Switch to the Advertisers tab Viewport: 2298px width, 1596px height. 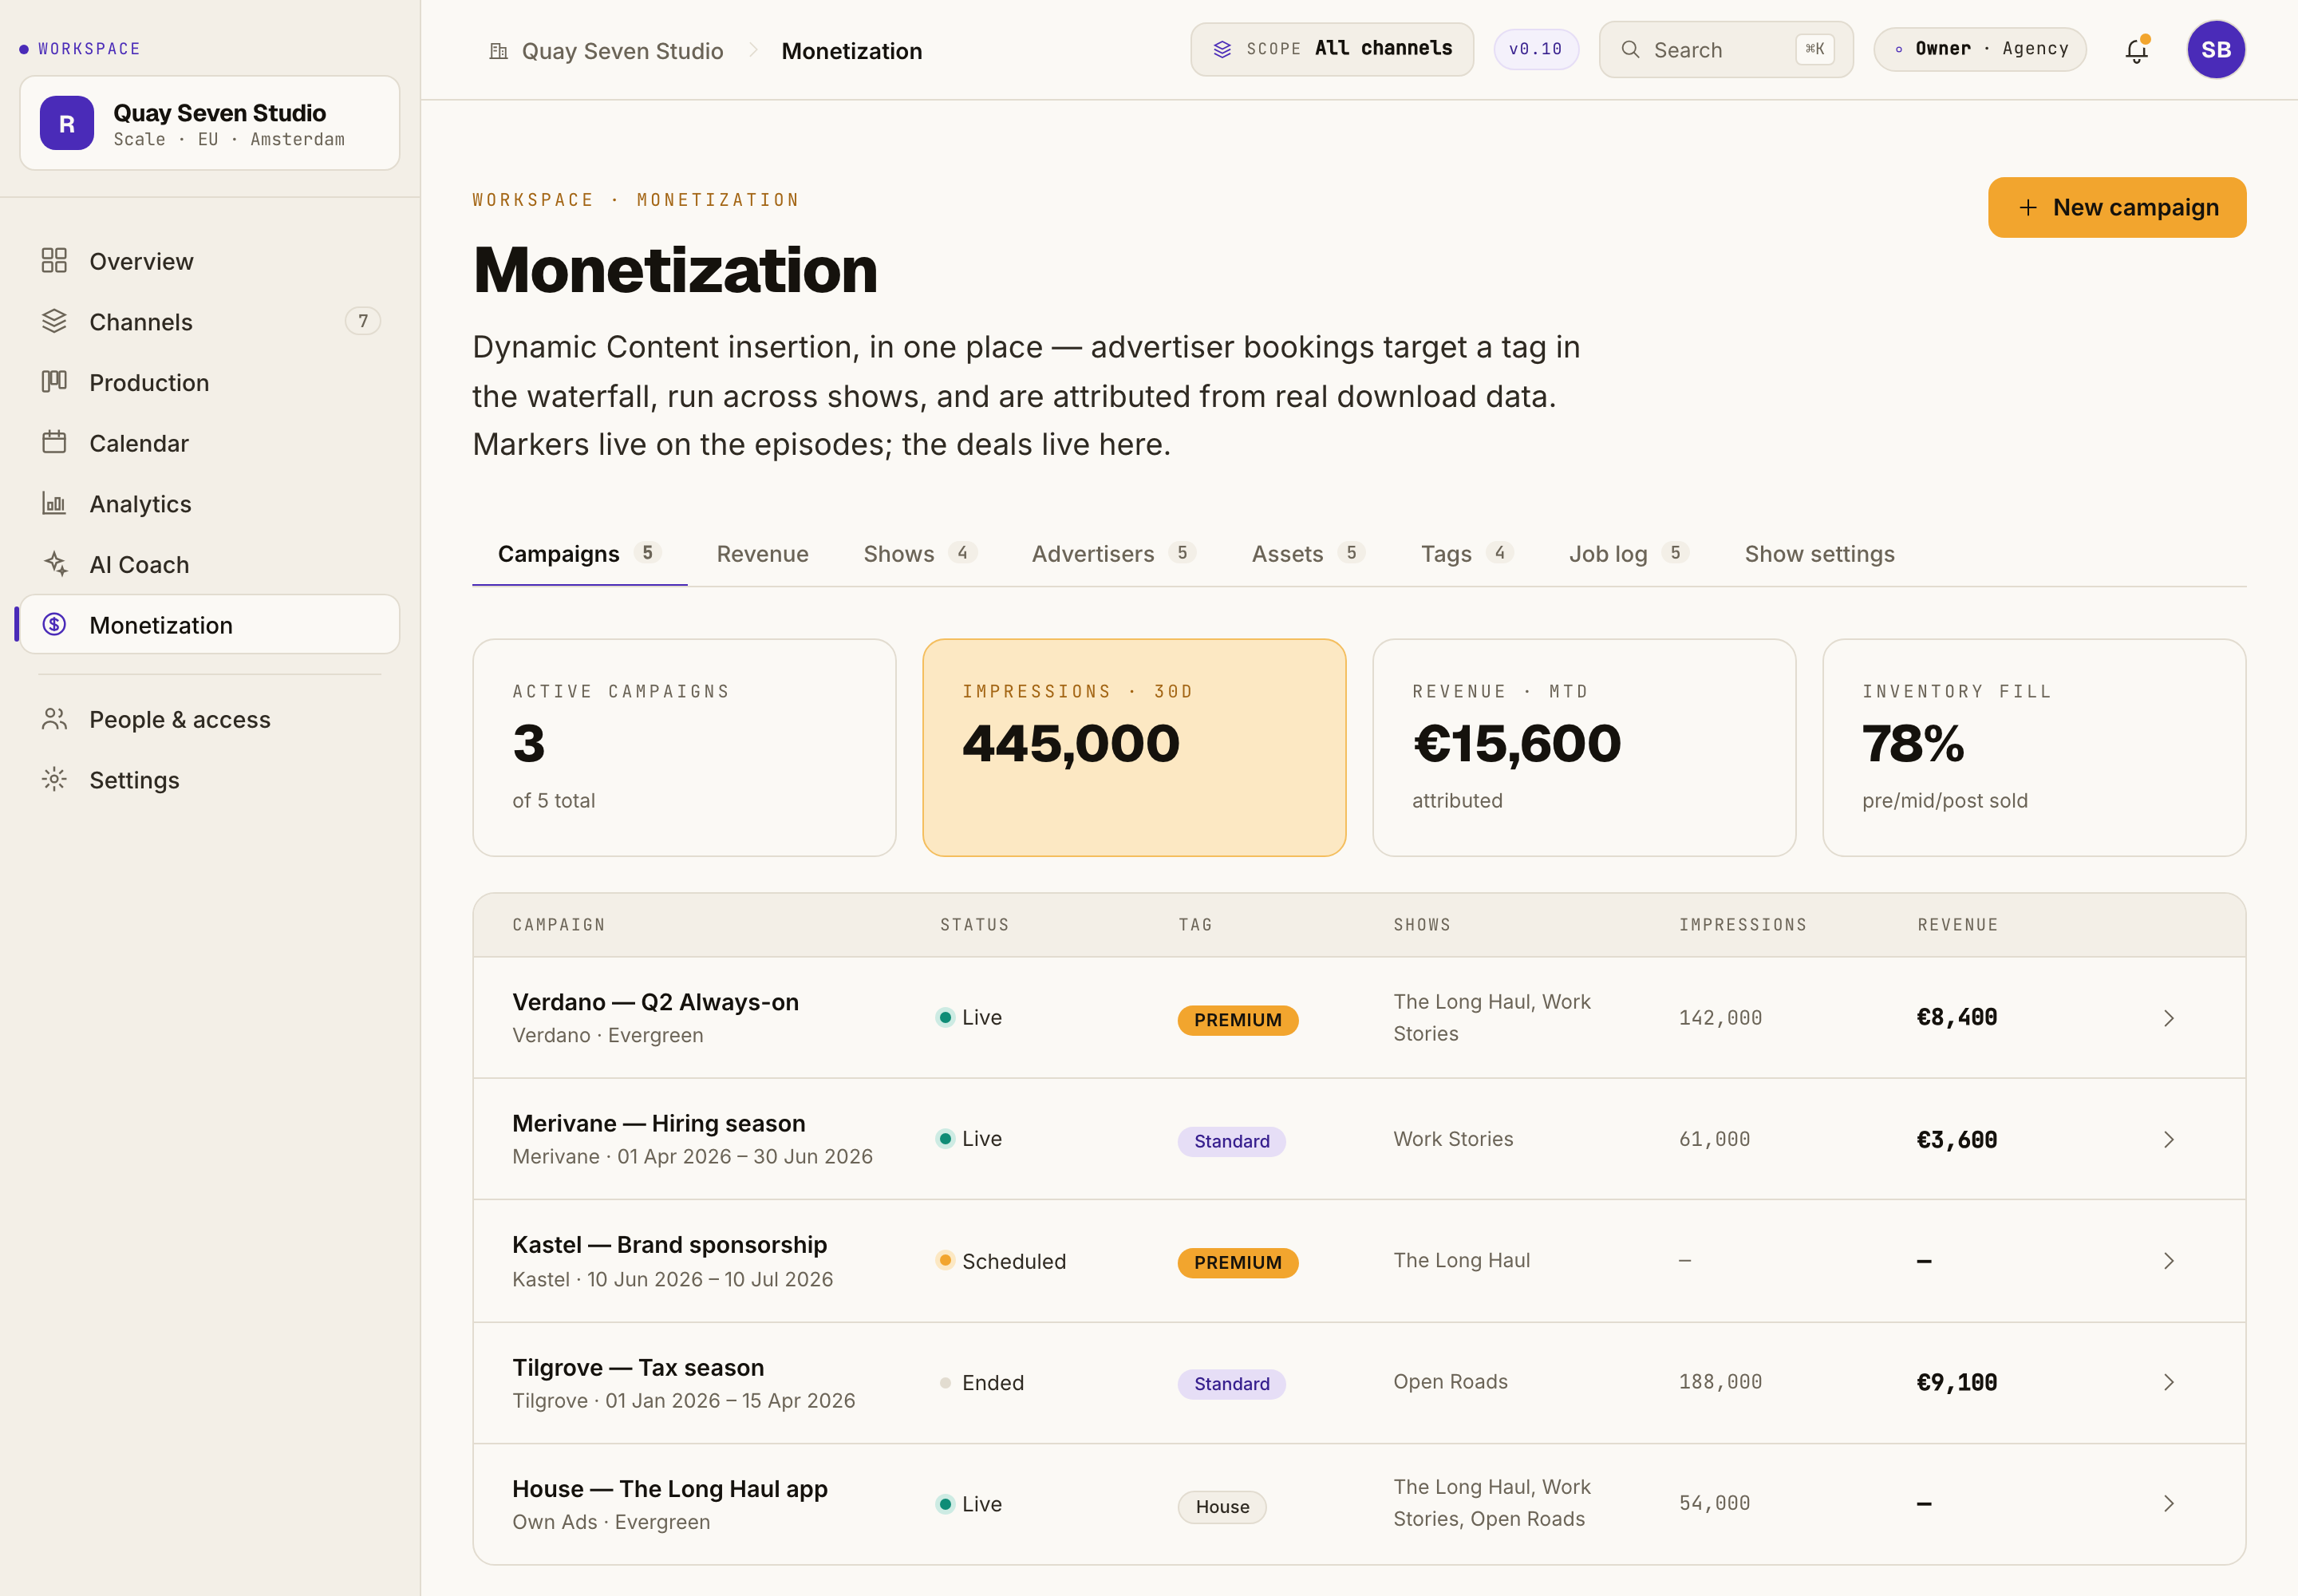click(x=1114, y=554)
